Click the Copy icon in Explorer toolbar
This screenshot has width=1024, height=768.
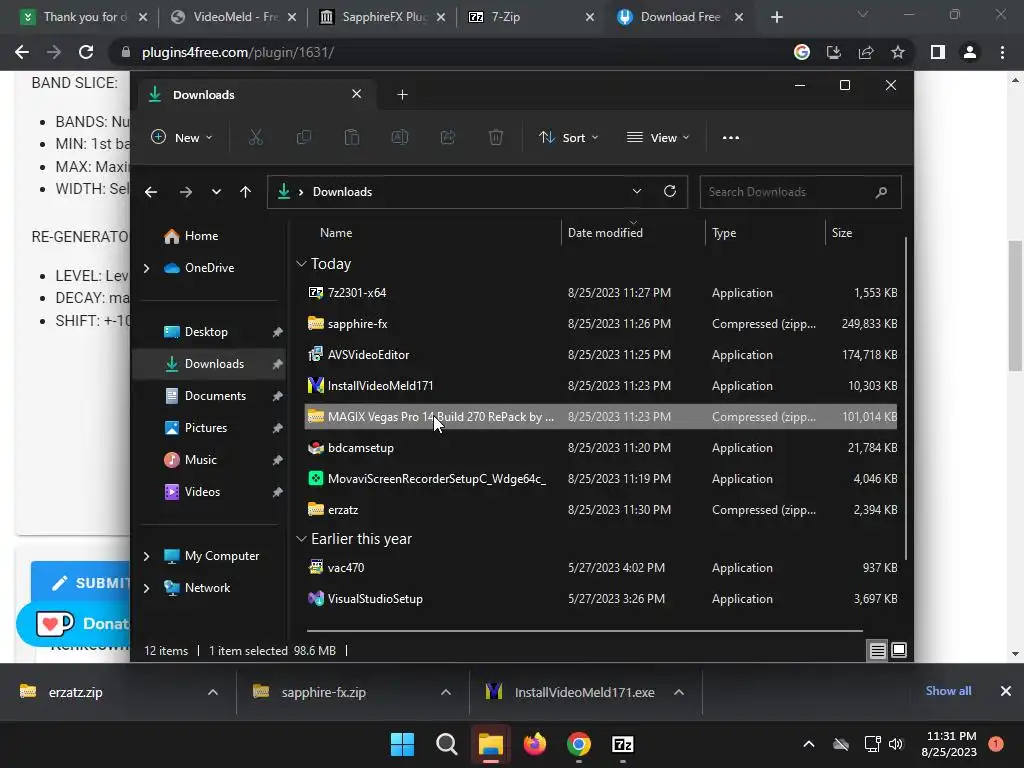304,137
